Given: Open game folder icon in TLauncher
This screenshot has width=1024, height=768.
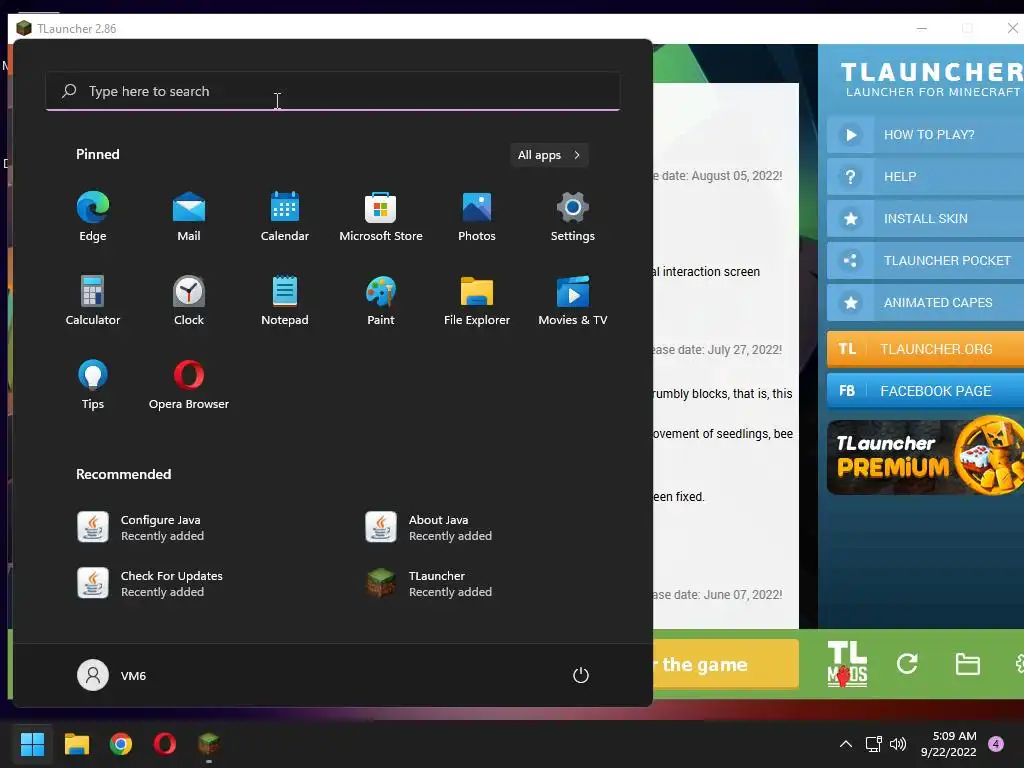Looking at the screenshot, I should (967, 664).
